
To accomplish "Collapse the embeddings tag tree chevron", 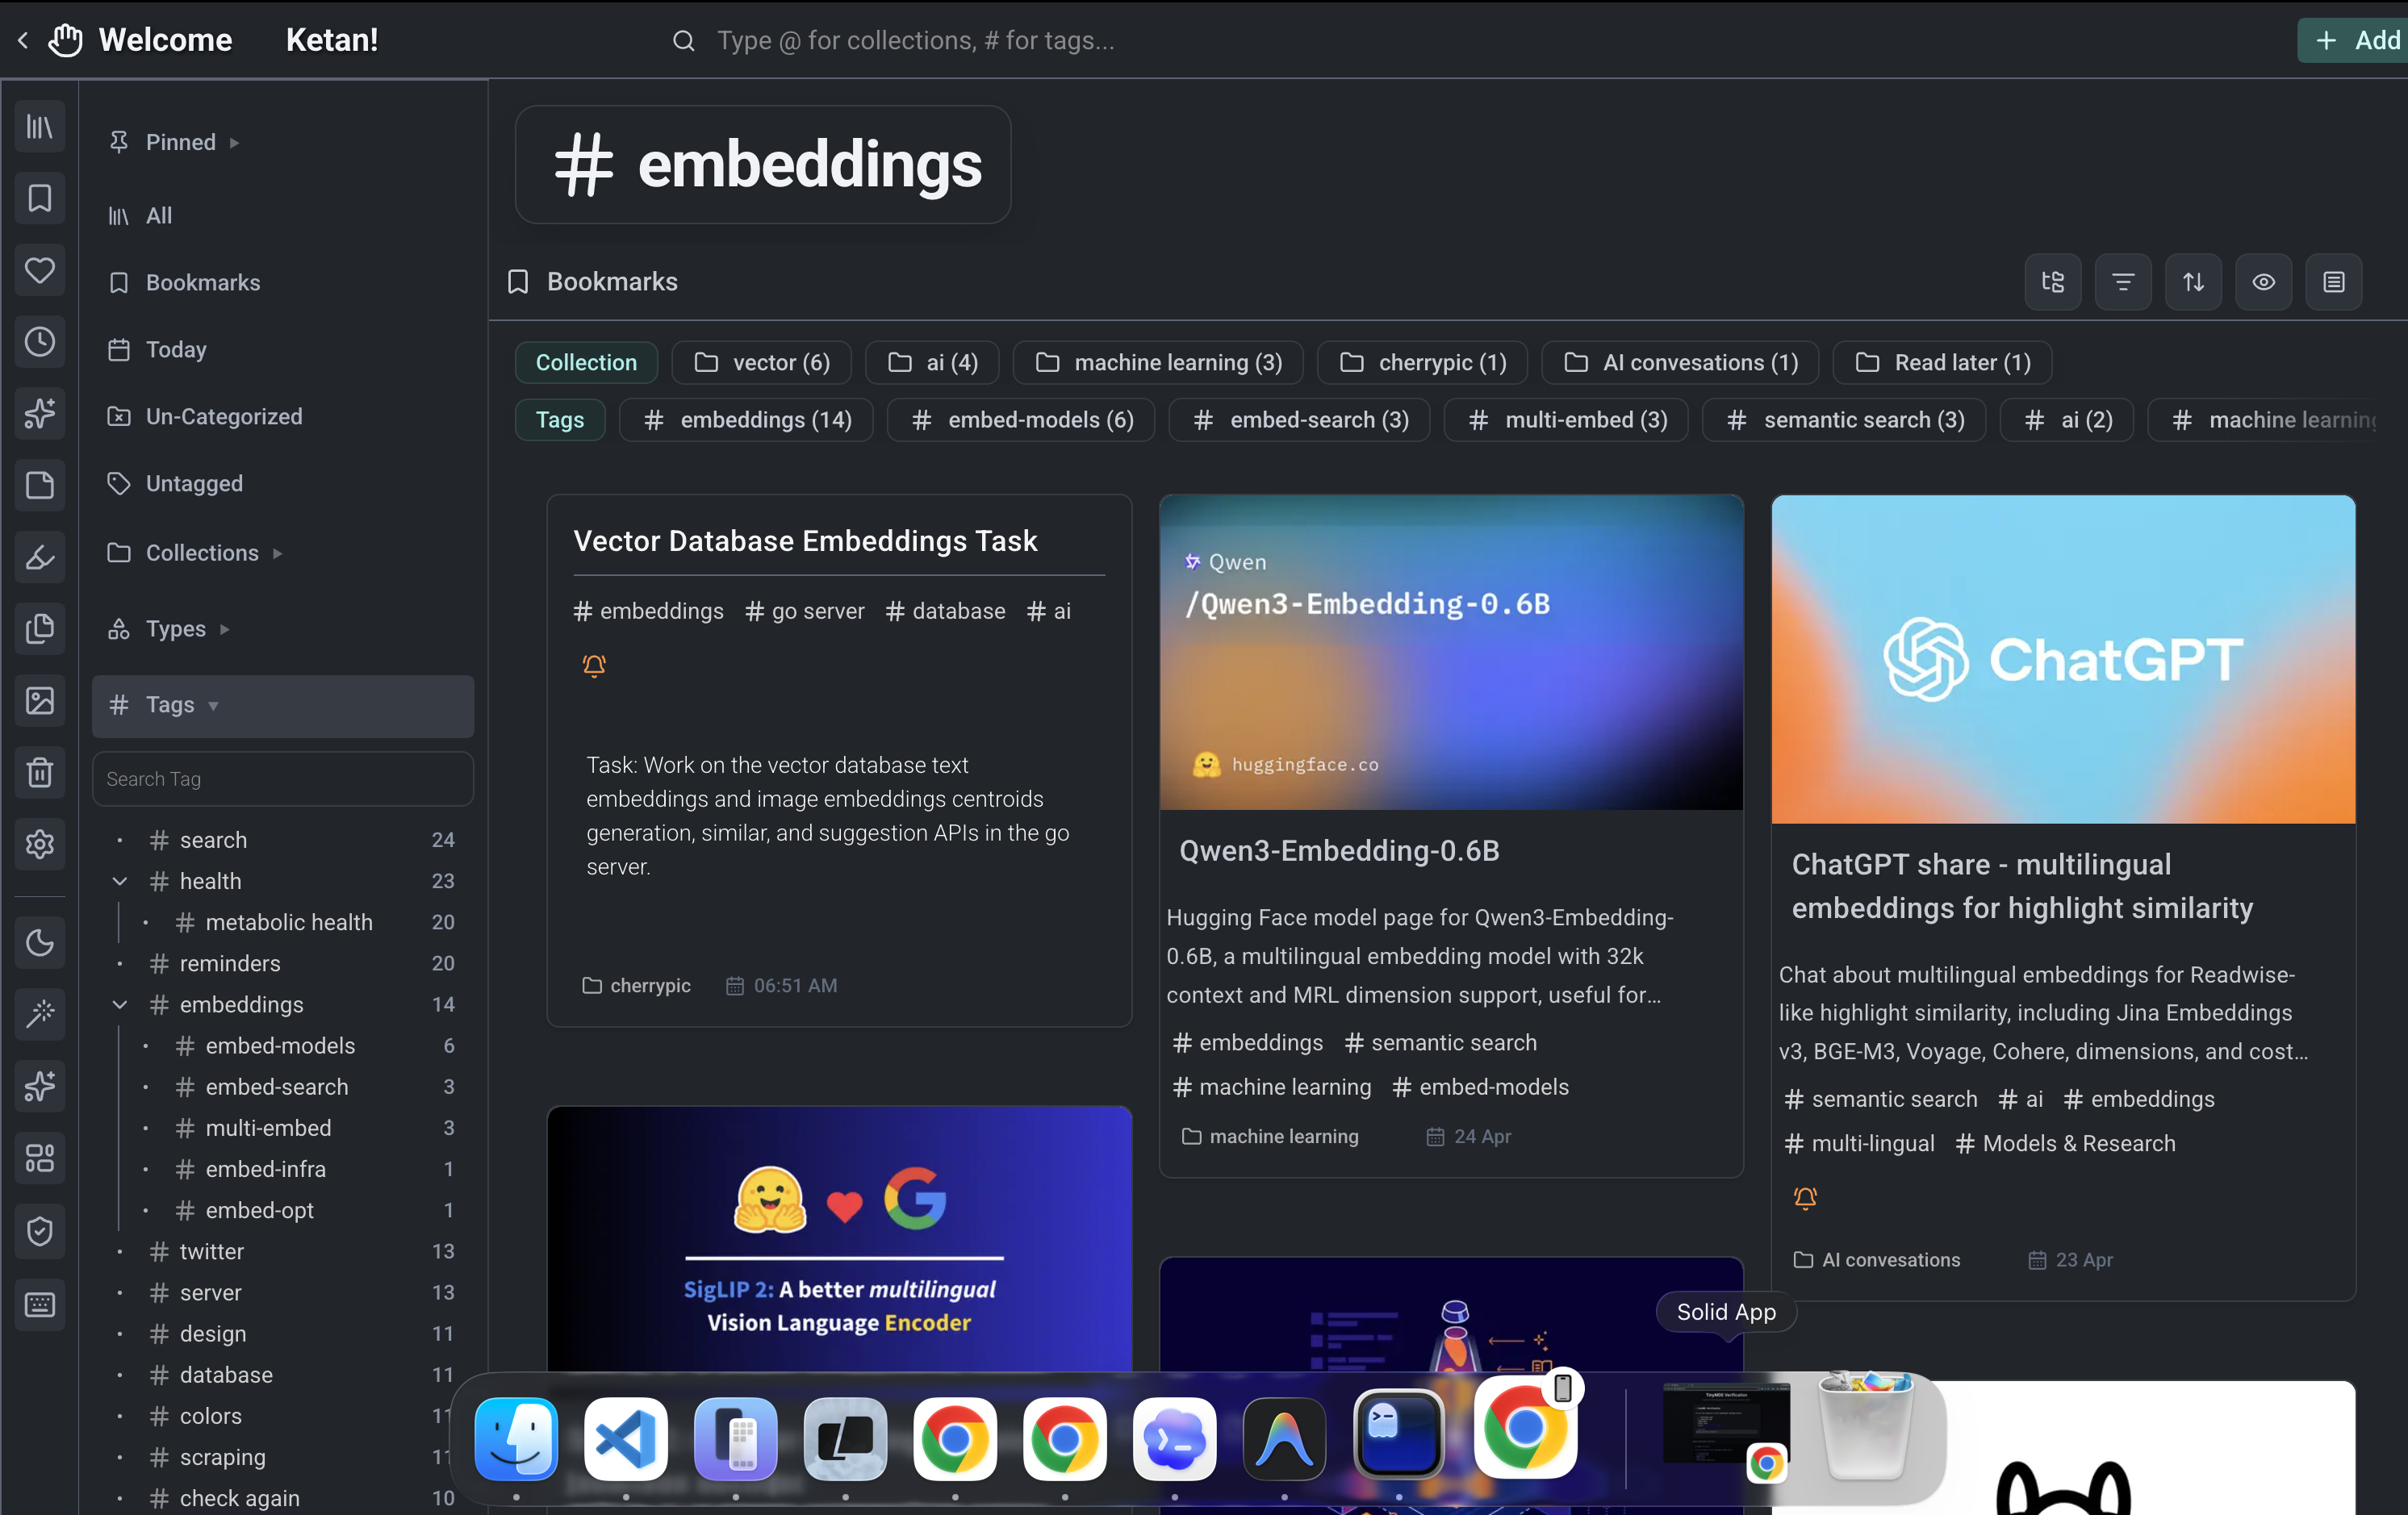I will click(x=120, y=1004).
